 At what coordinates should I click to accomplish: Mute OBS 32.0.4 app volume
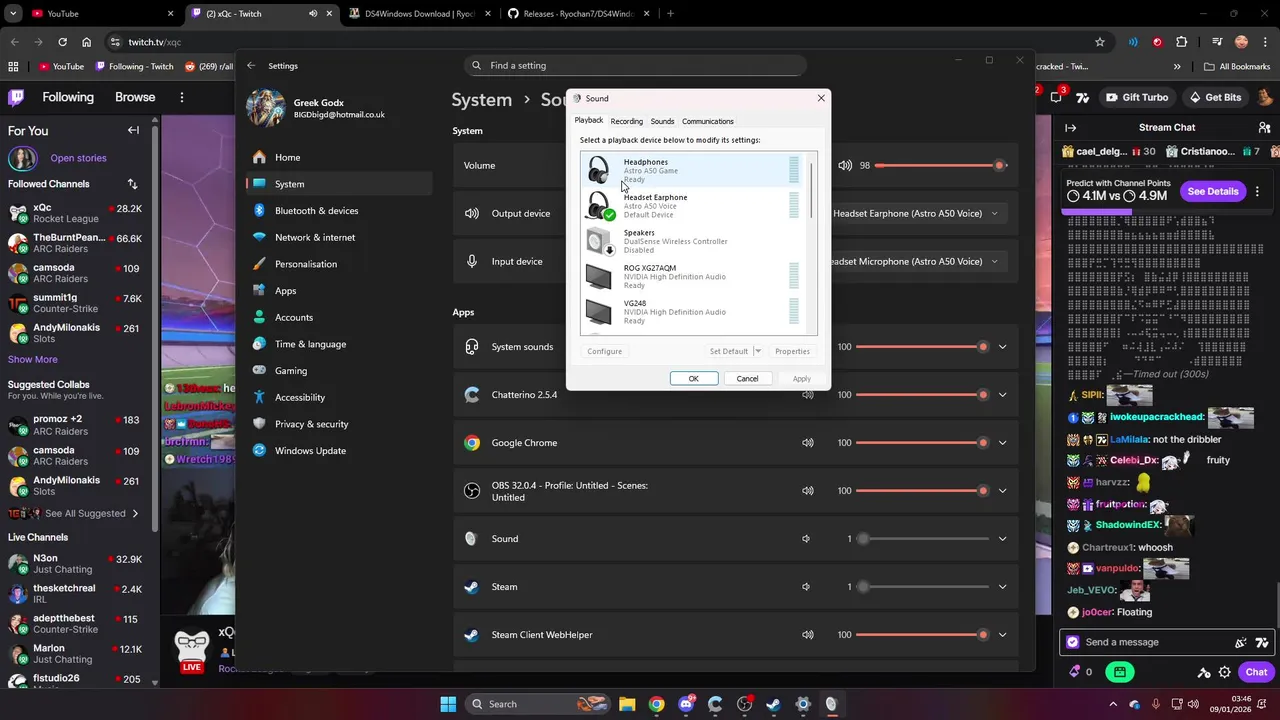807,491
